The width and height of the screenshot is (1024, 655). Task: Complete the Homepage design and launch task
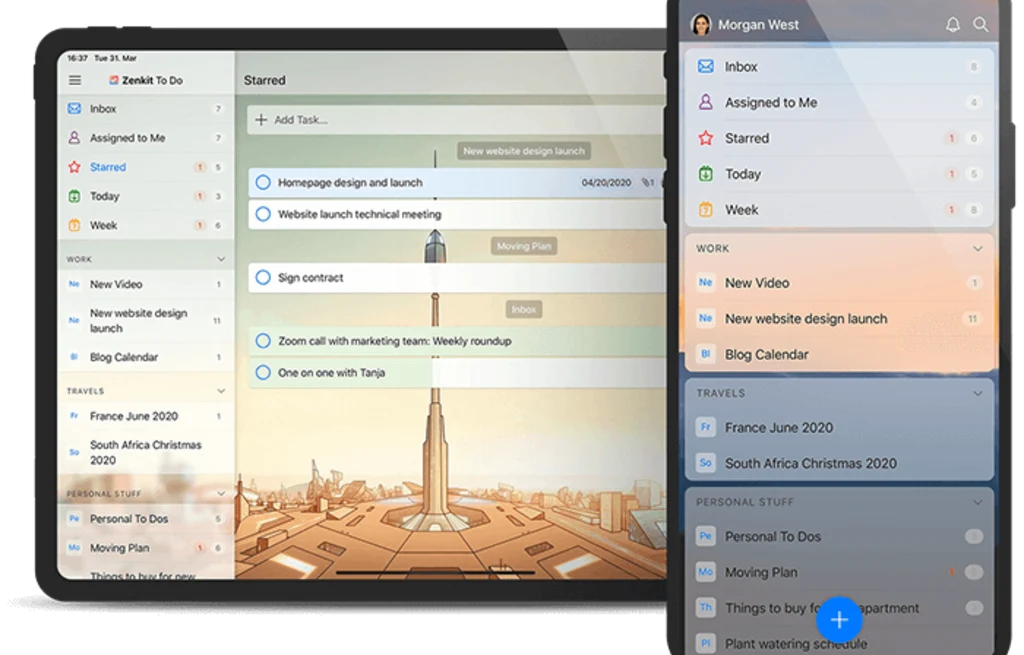click(x=263, y=182)
